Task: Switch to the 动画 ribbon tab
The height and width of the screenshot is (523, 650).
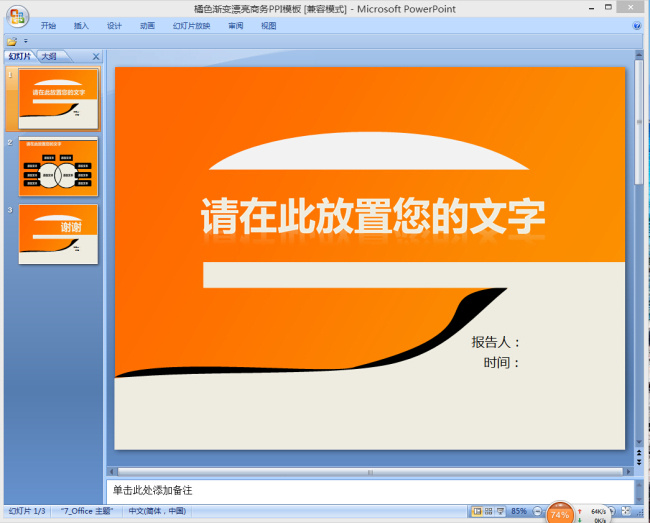Action: (147, 26)
